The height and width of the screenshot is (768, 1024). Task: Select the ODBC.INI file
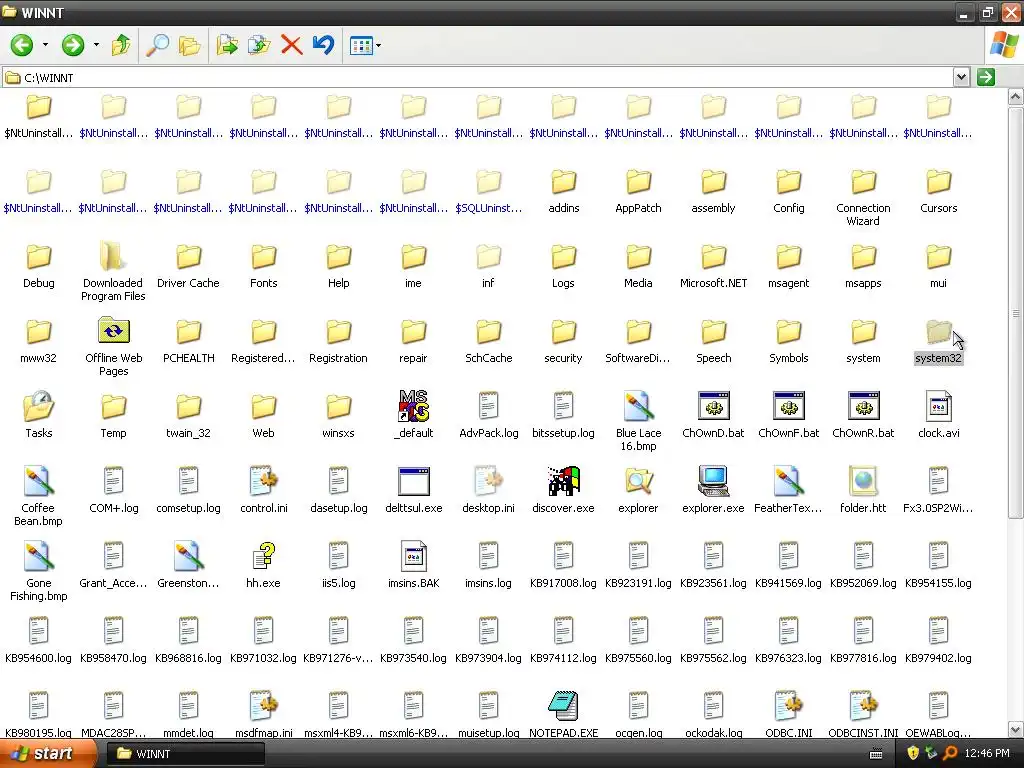(788, 714)
